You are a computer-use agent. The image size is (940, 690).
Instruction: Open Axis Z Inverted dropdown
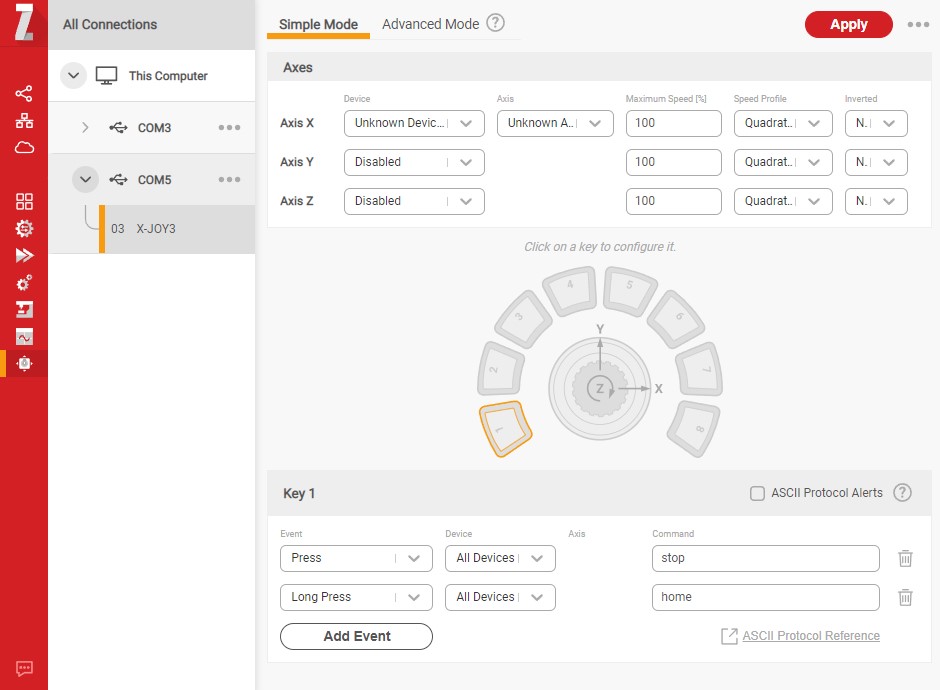pyautogui.click(x=876, y=201)
